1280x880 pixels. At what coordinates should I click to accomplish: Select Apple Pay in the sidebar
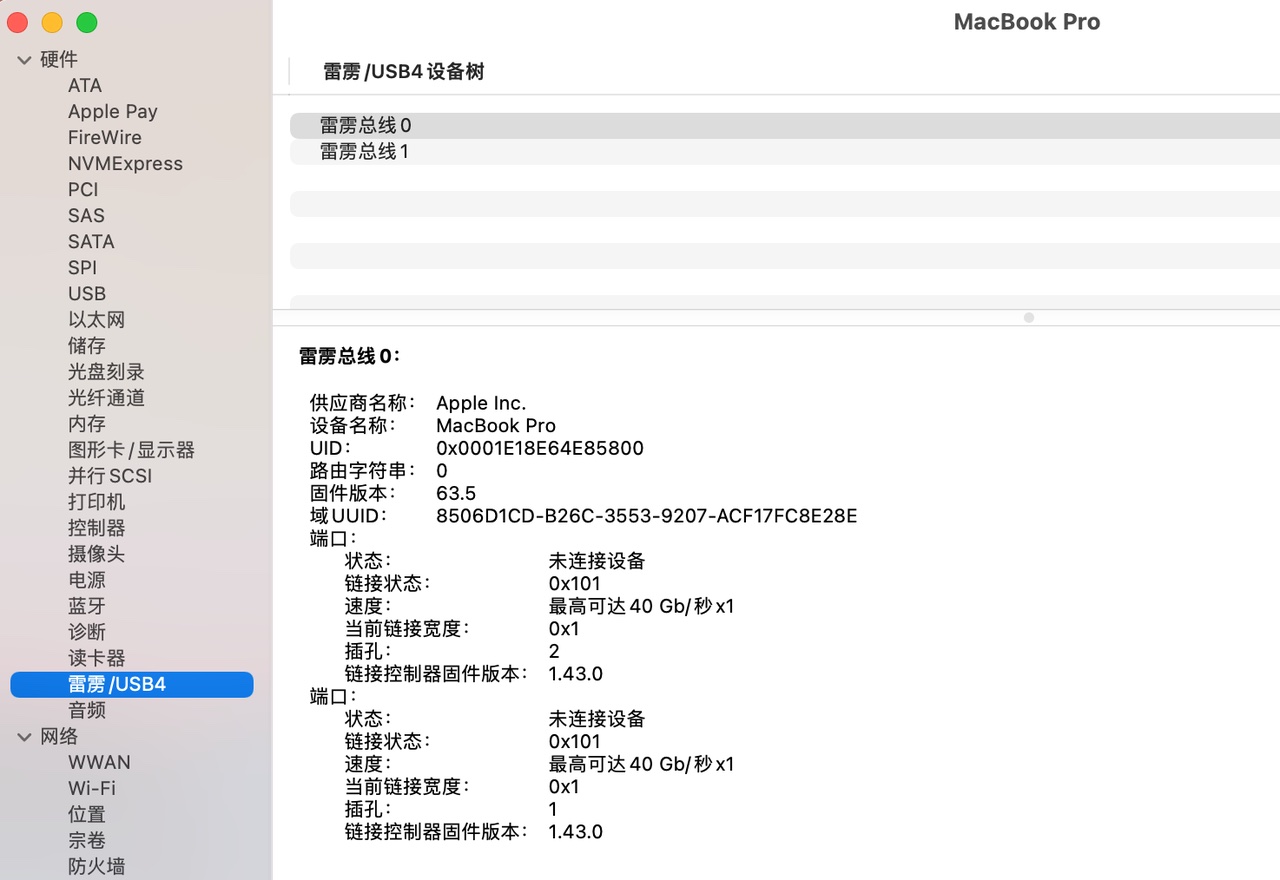(113, 112)
